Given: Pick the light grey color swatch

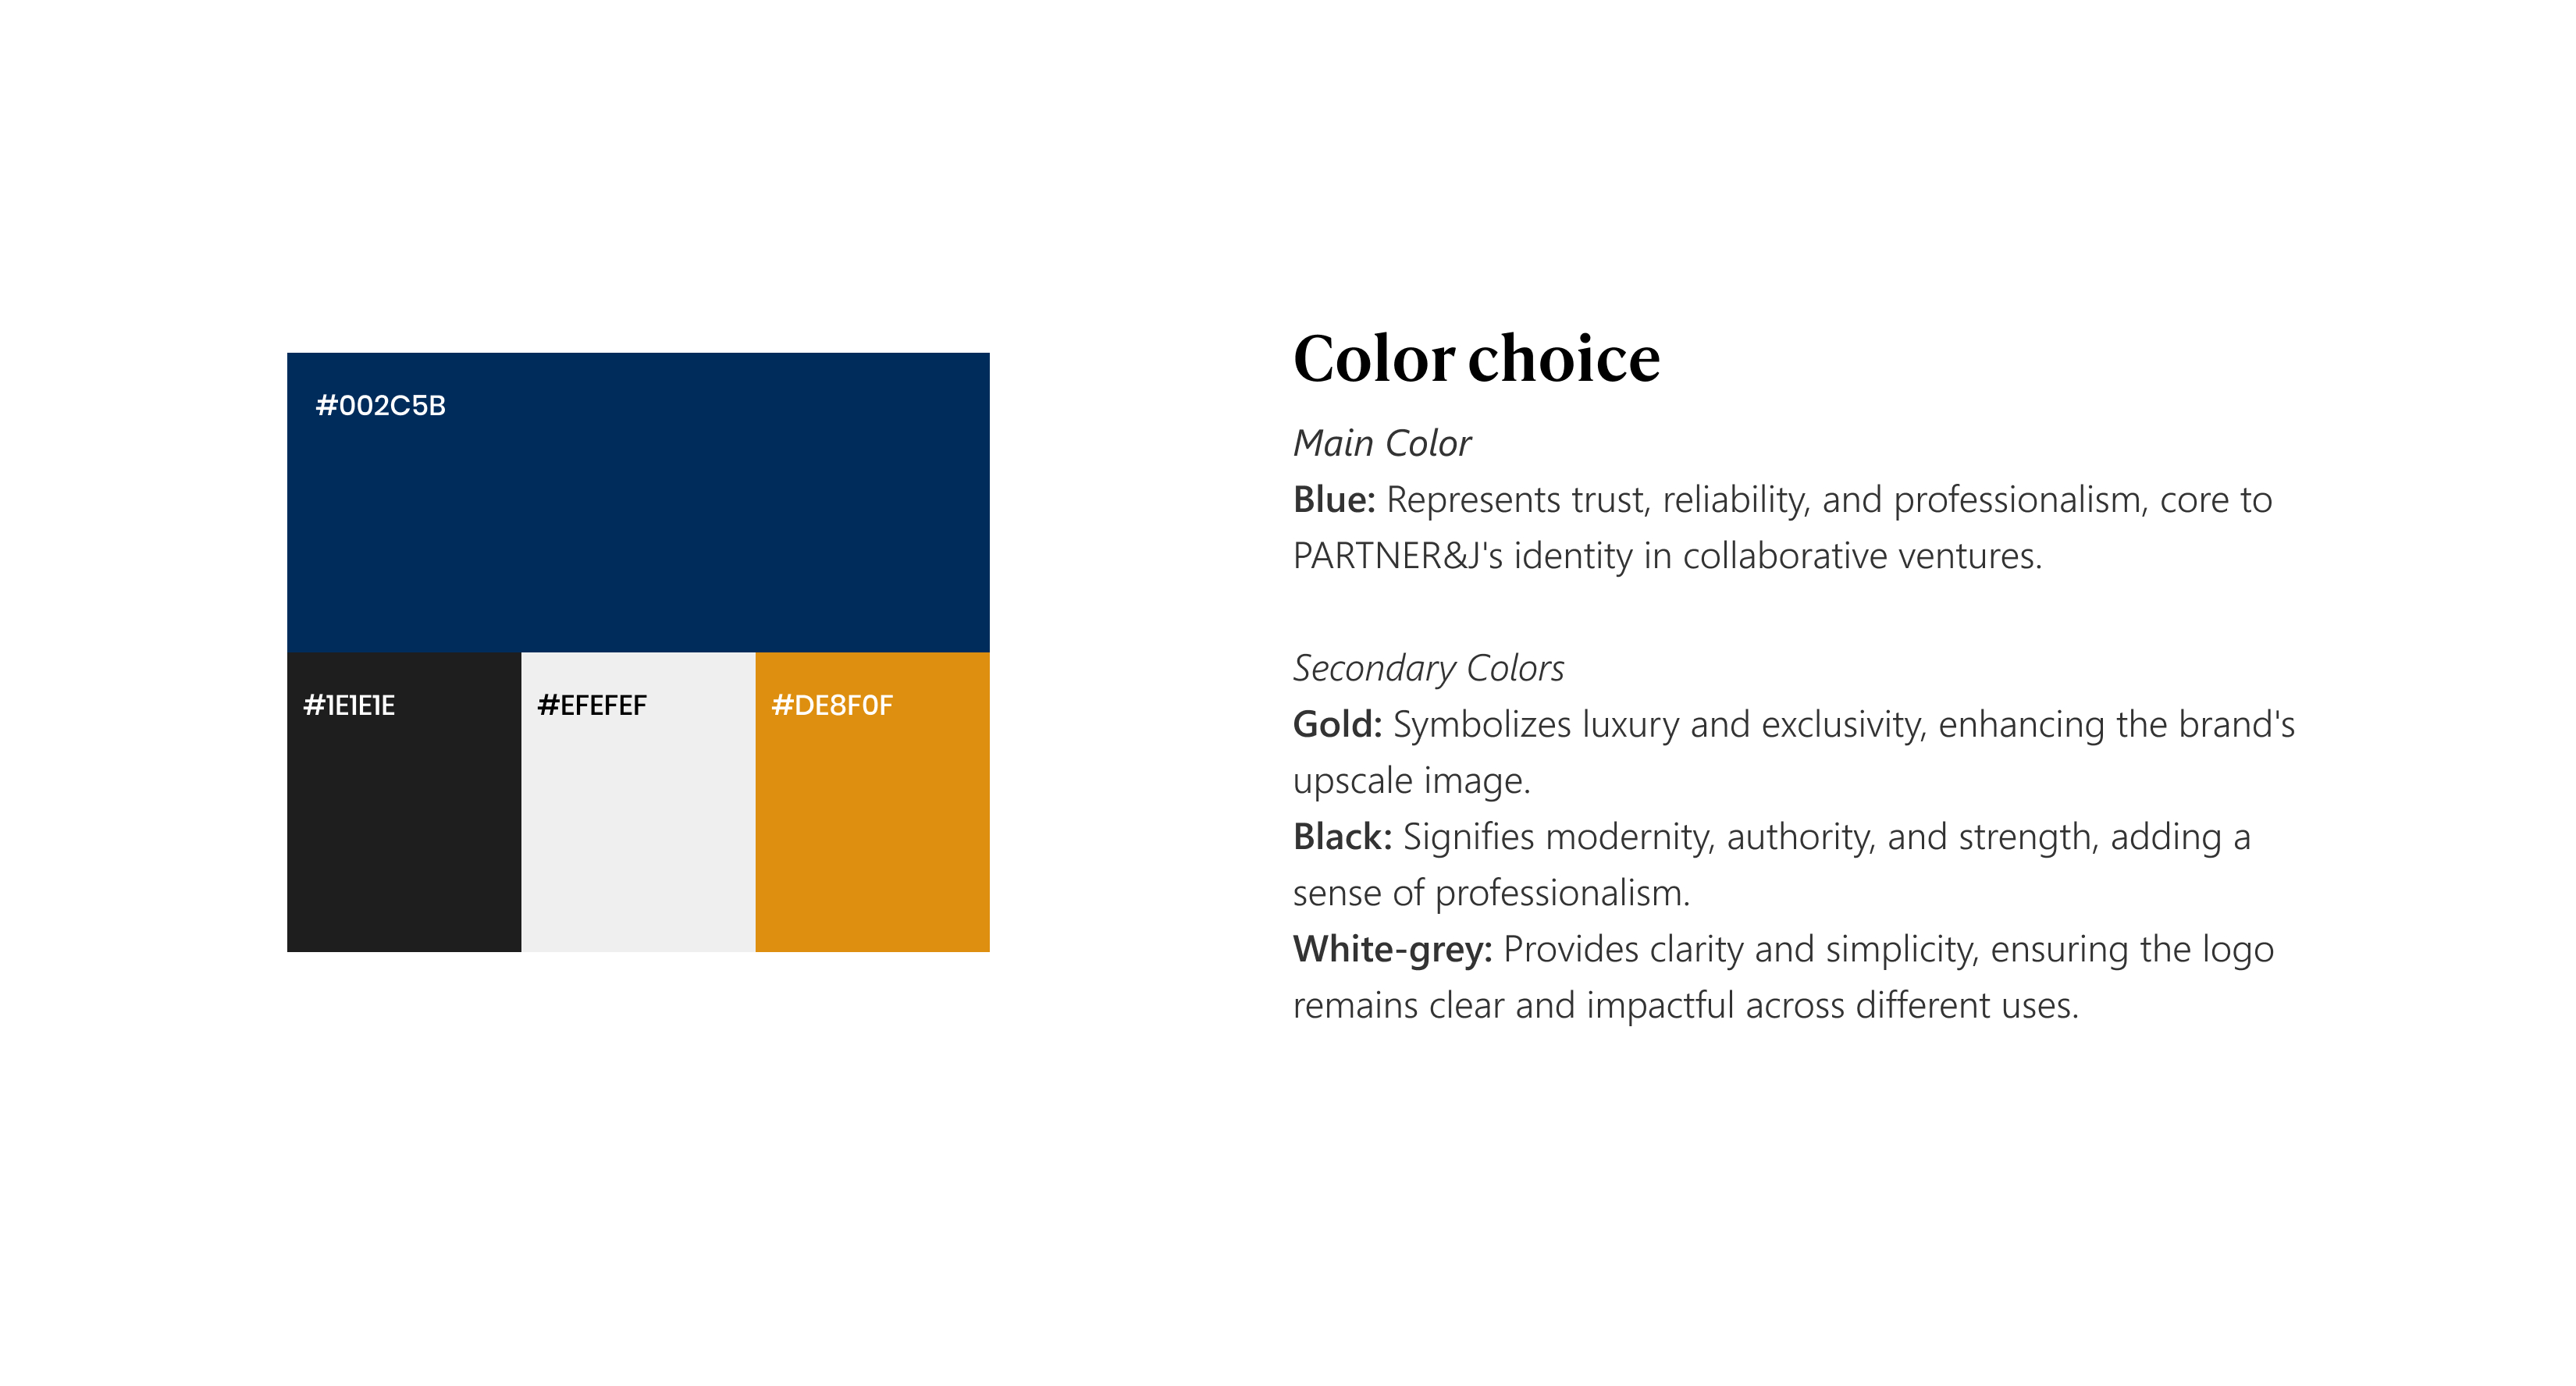Looking at the screenshot, I should coord(638,830).
